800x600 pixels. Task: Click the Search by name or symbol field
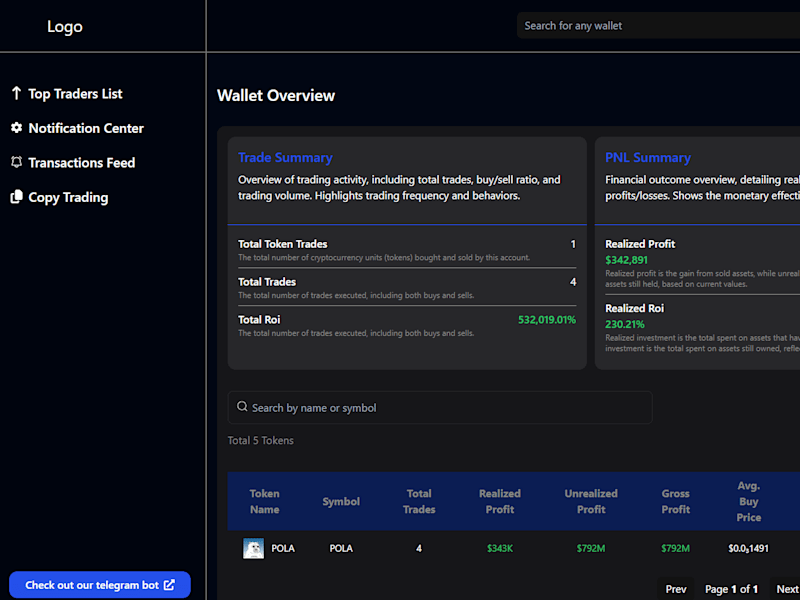(x=440, y=408)
